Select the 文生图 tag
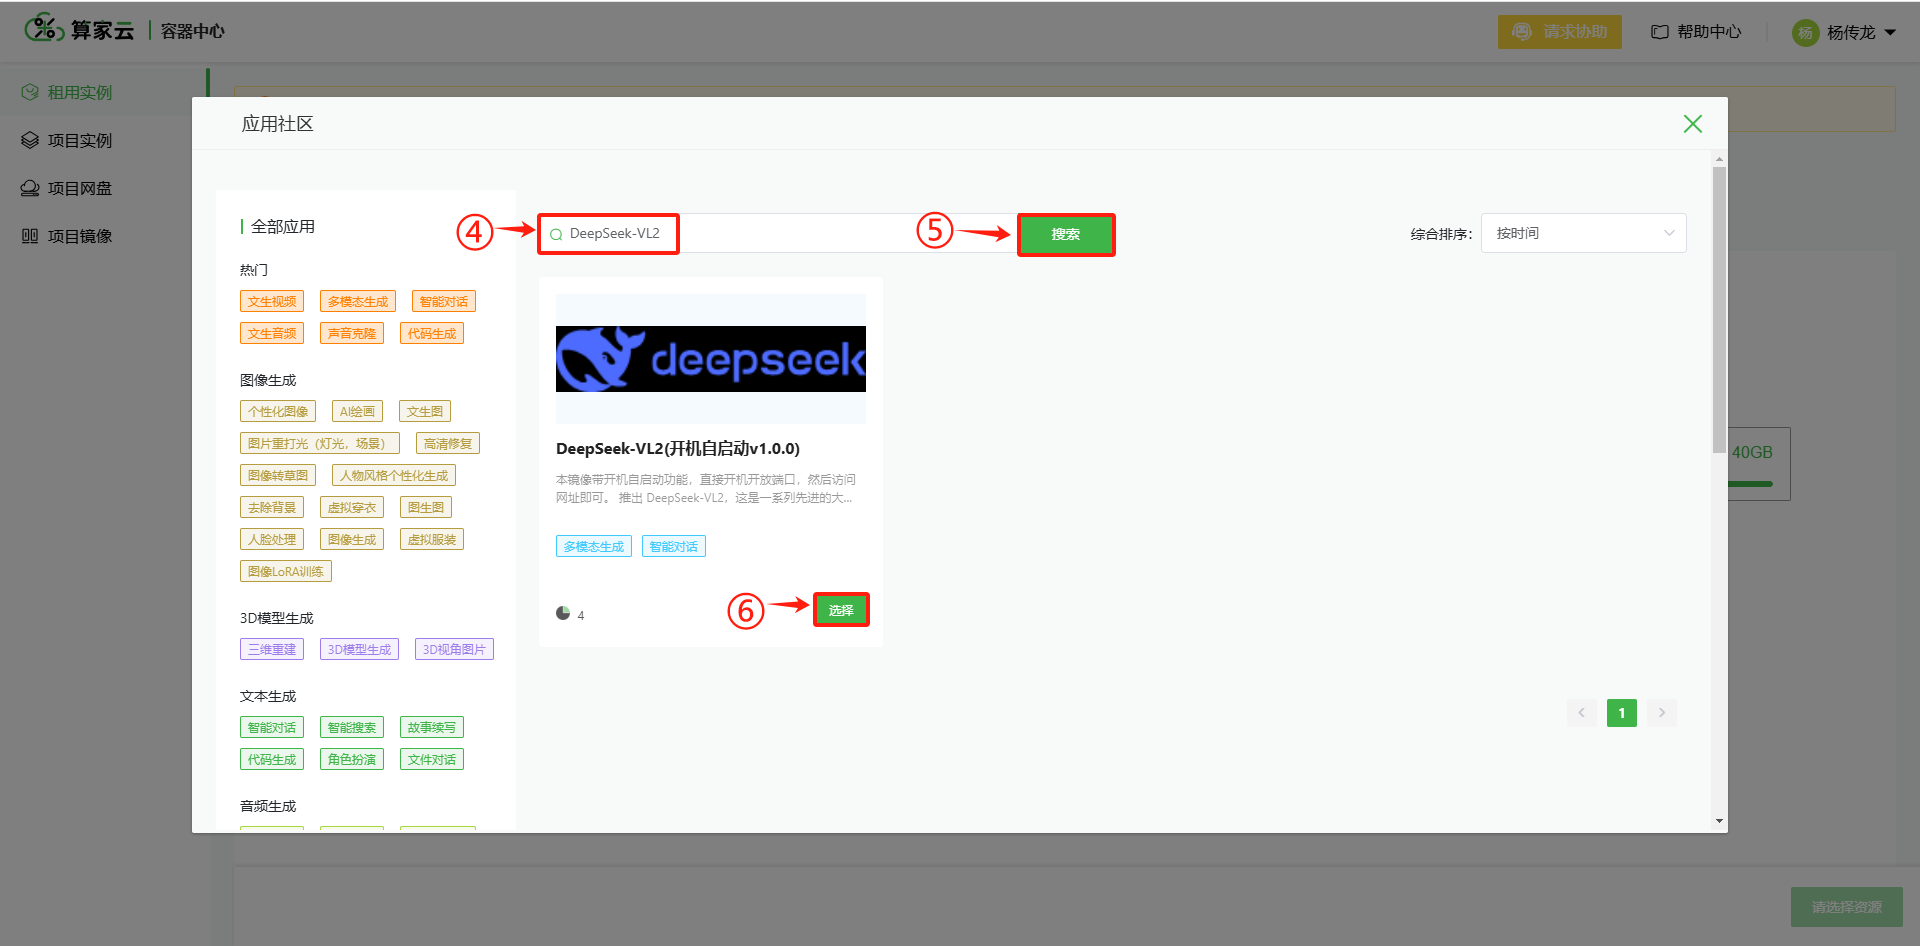 [x=425, y=412]
